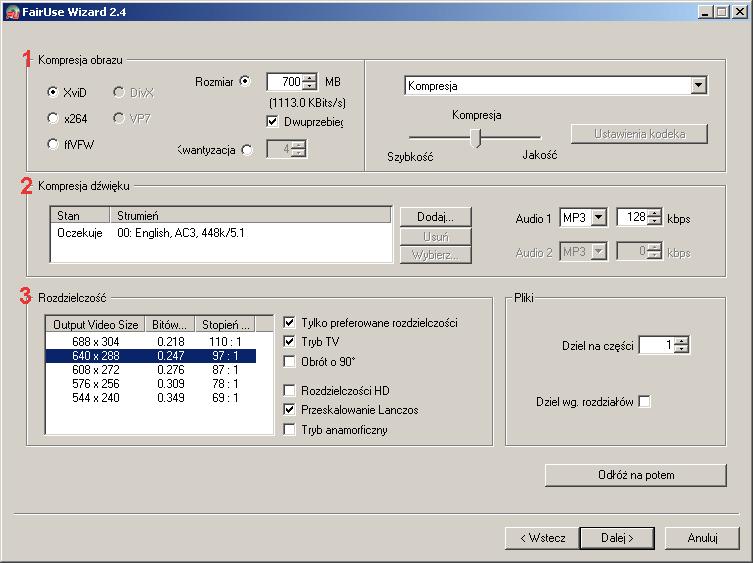Select the 576 x 256 resolution row
The height and width of the screenshot is (563, 753).
tap(151, 383)
